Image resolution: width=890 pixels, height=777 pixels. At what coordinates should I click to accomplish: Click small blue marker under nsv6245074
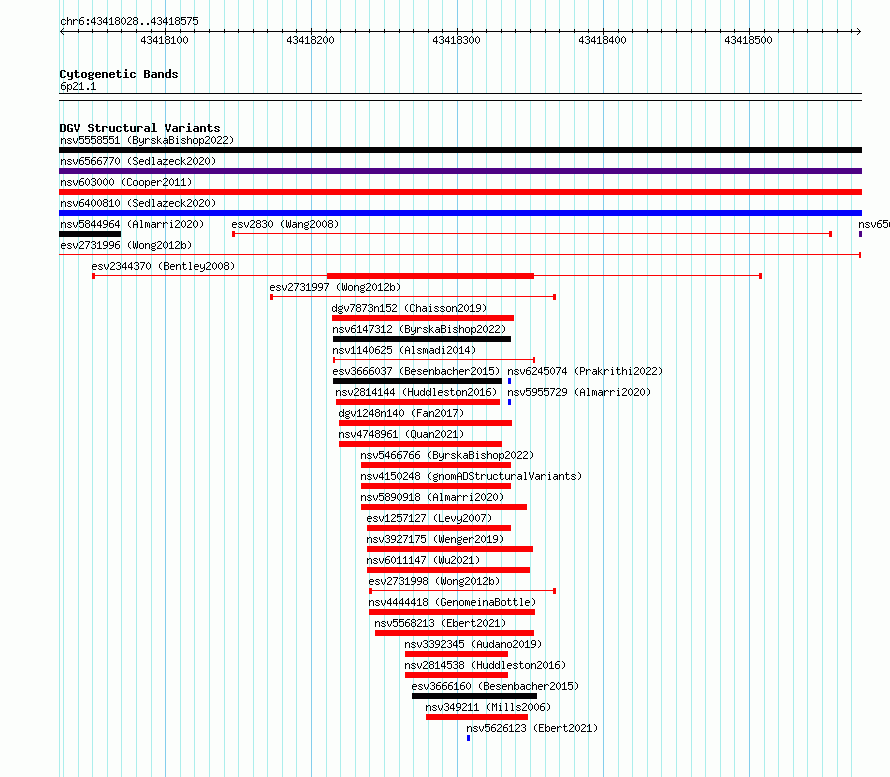click(x=509, y=381)
